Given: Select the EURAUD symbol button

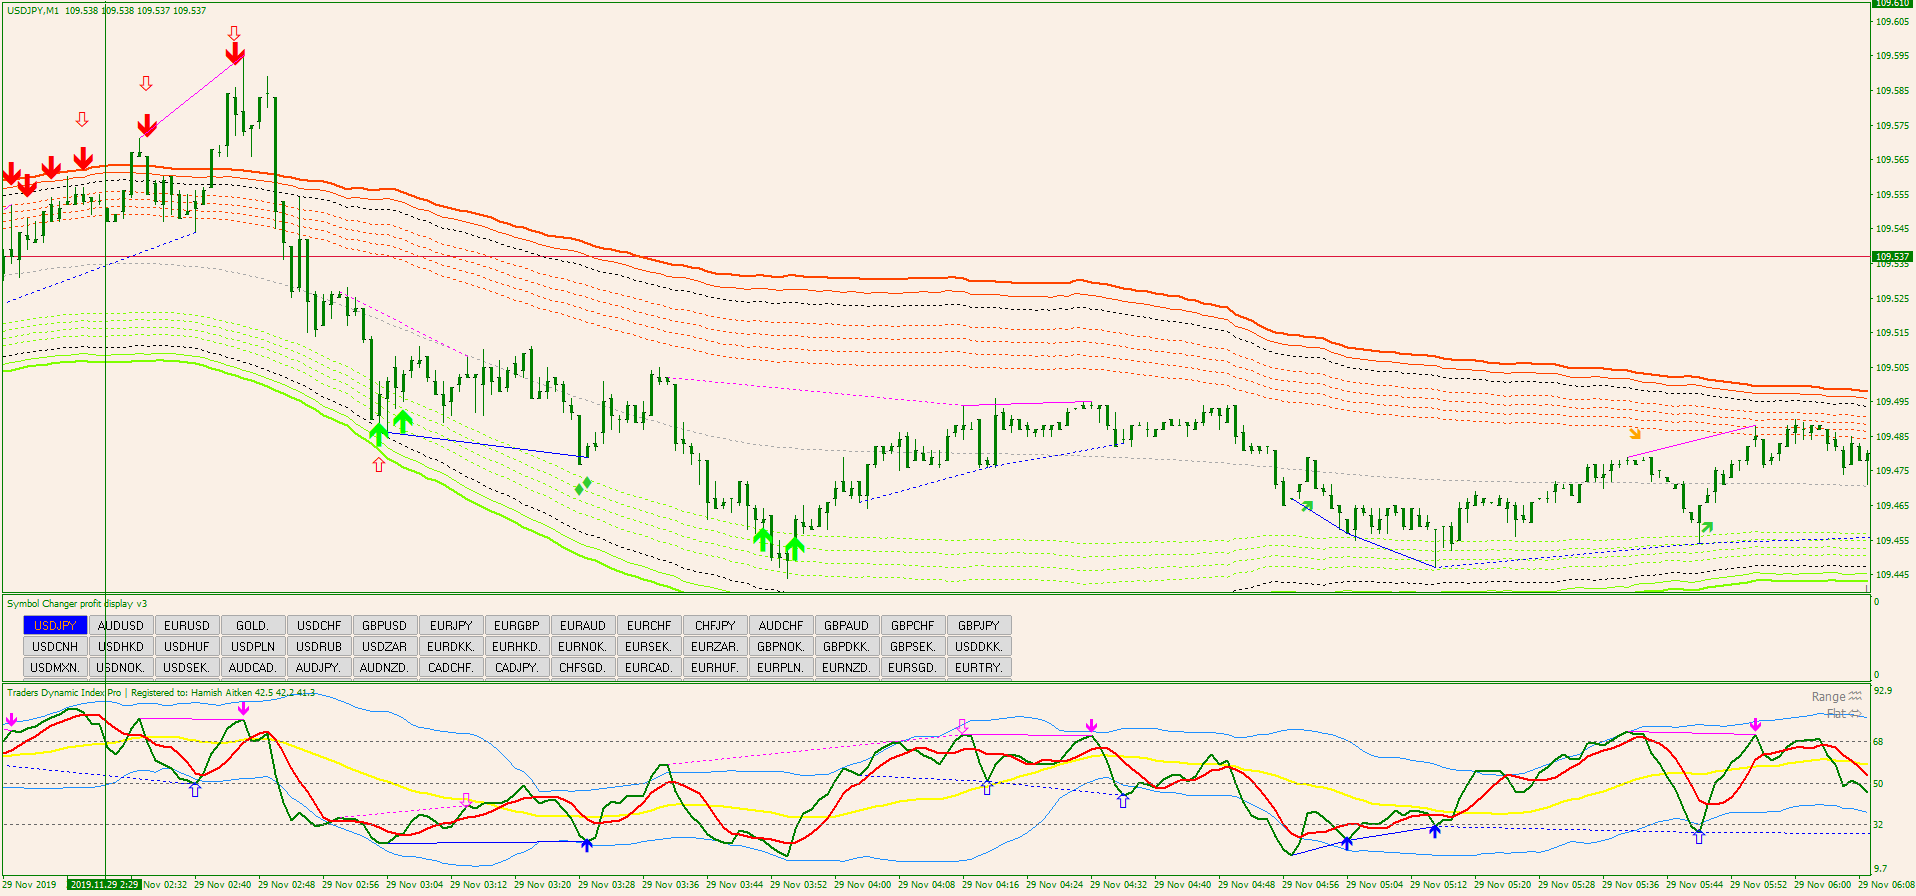Looking at the screenshot, I should [583, 625].
